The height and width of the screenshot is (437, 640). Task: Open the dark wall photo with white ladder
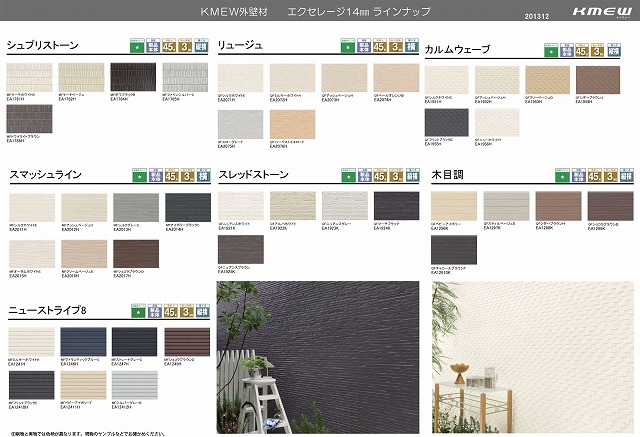point(318,357)
